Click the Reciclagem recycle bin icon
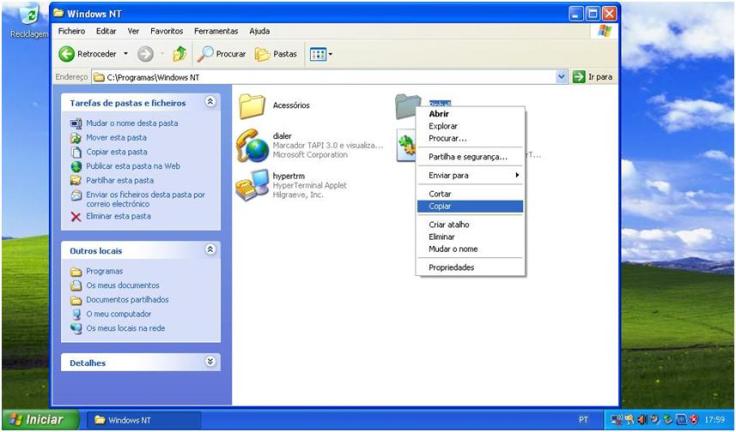 coord(30,16)
